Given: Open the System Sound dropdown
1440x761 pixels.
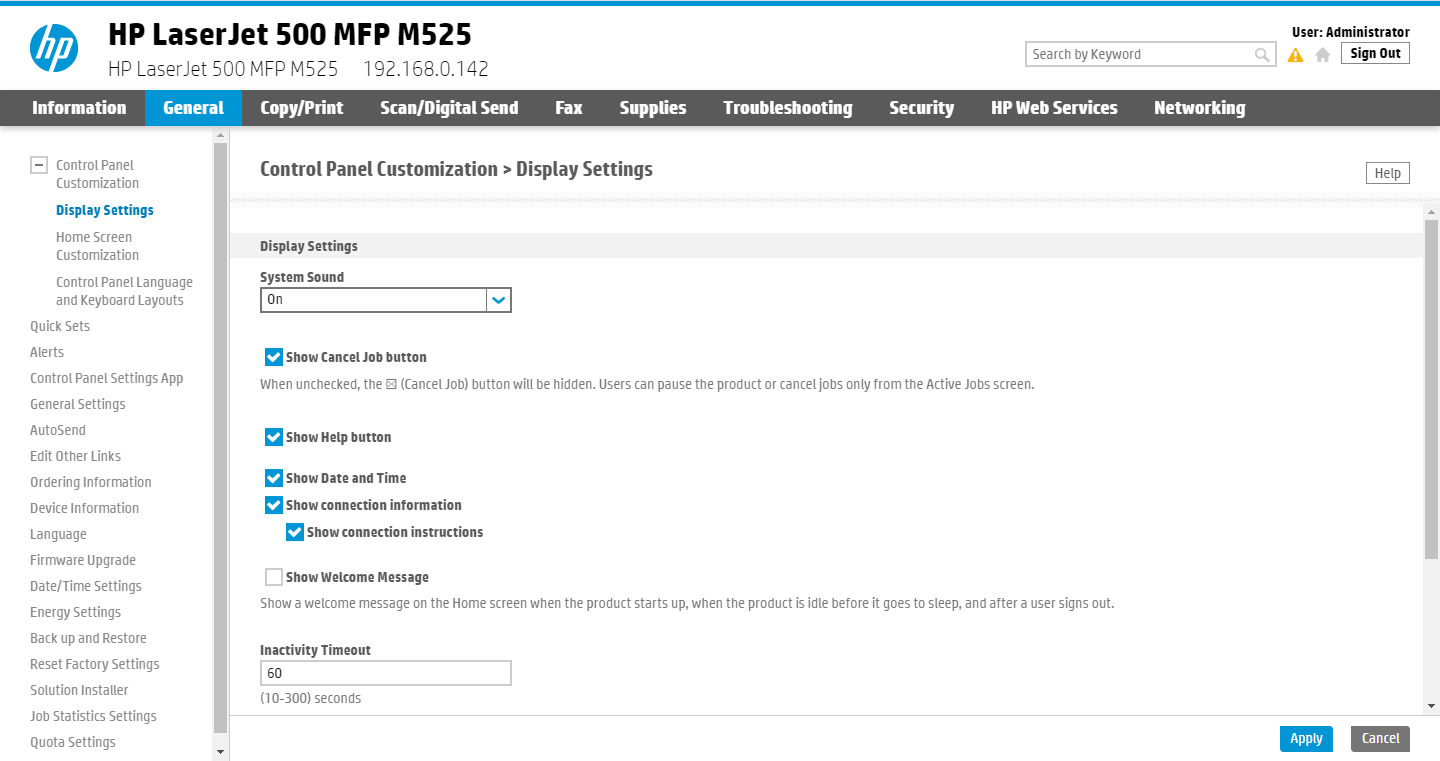Looking at the screenshot, I should [x=386, y=300].
